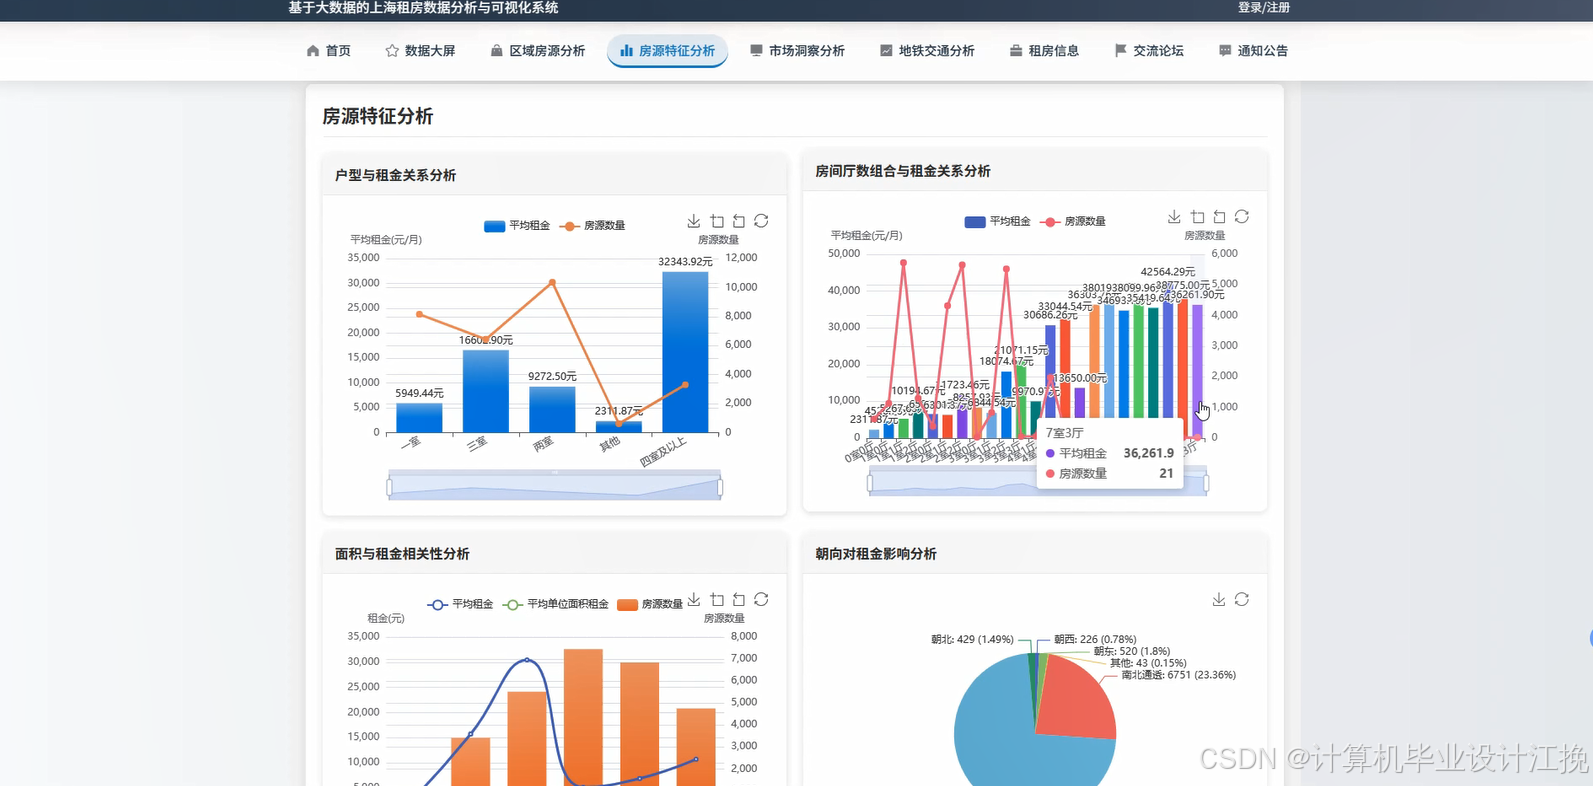The height and width of the screenshot is (786, 1593).
Task: Undo zoom in 面积与租金相关性分析 chart
Action: pos(739,600)
